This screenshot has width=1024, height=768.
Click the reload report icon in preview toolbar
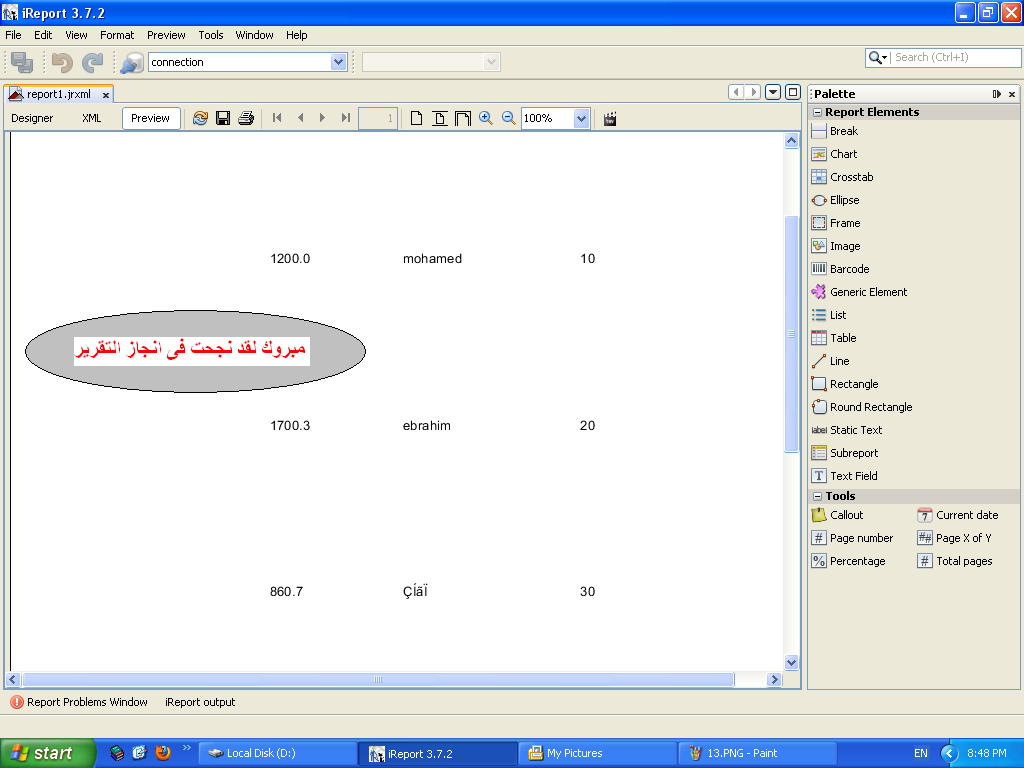(200, 118)
